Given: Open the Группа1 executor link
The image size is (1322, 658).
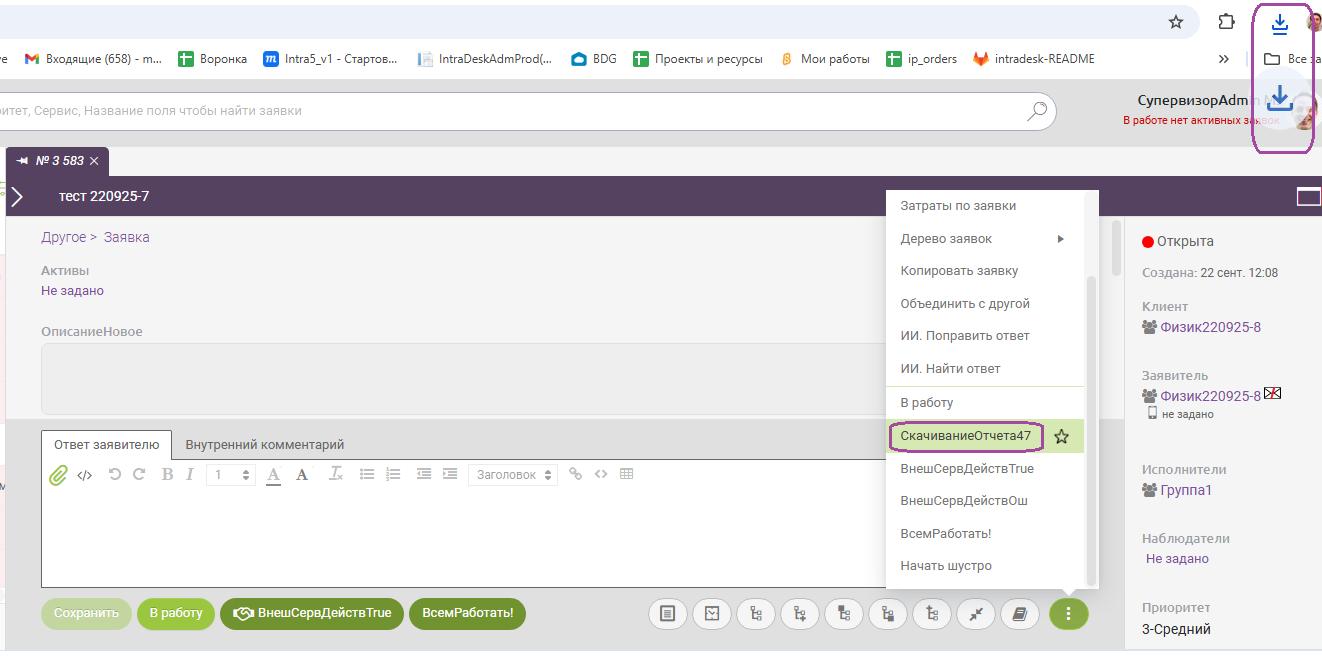Looking at the screenshot, I should [1185, 490].
